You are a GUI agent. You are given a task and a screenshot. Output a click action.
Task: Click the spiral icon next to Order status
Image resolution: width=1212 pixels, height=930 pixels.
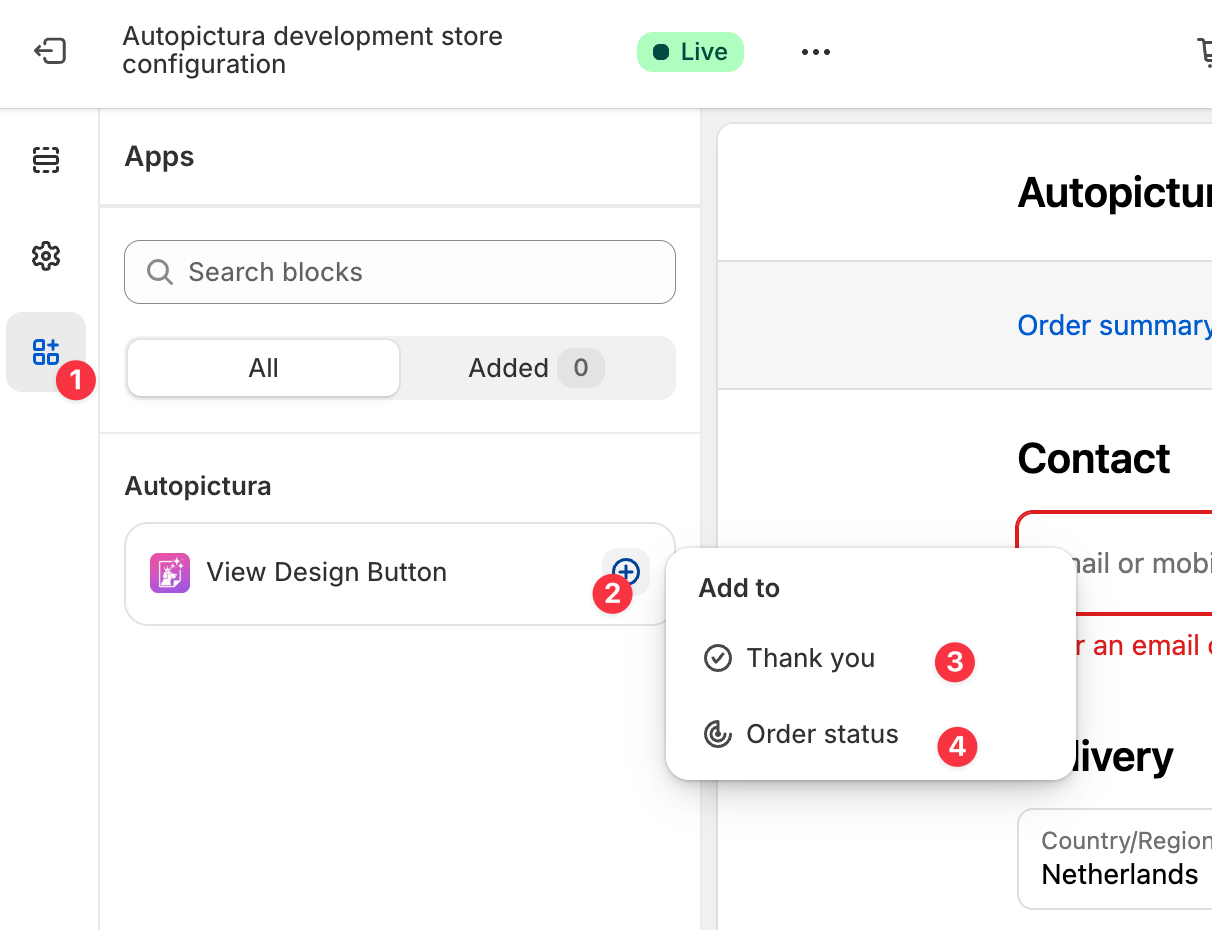(x=716, y=734)
